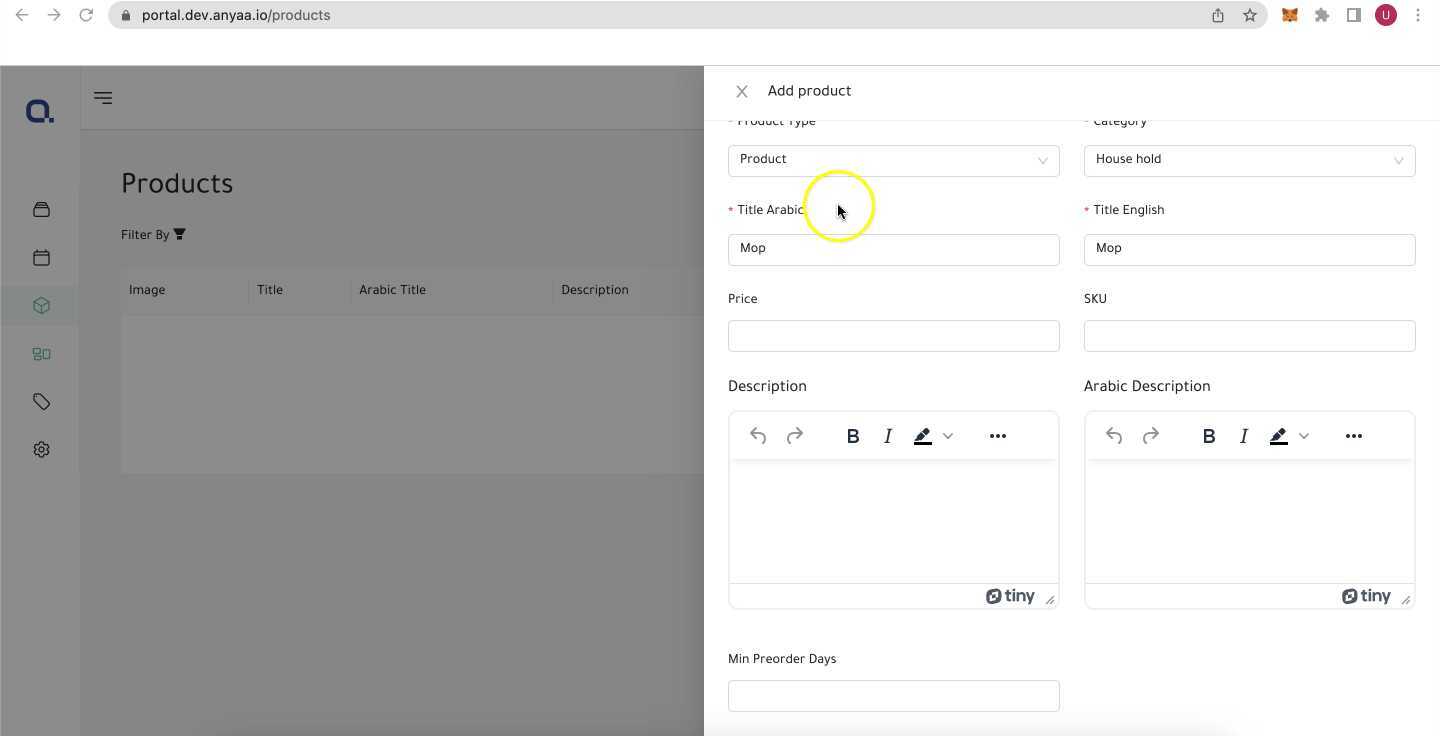This screenshot has height=736, width=1440.
Task: Toggle bold formatting in the Description editor
Action: 852,435
